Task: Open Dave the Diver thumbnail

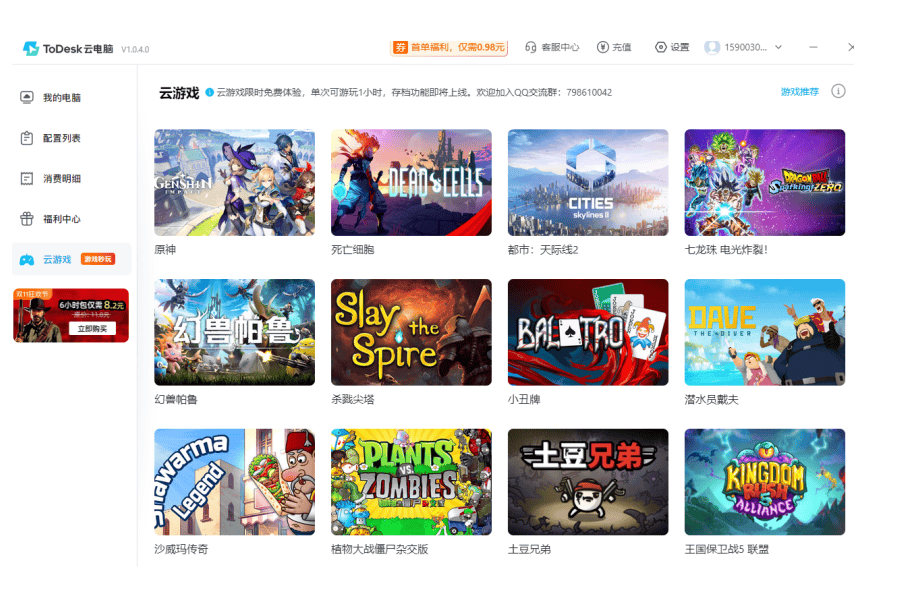Action: [x=765, y=333]
